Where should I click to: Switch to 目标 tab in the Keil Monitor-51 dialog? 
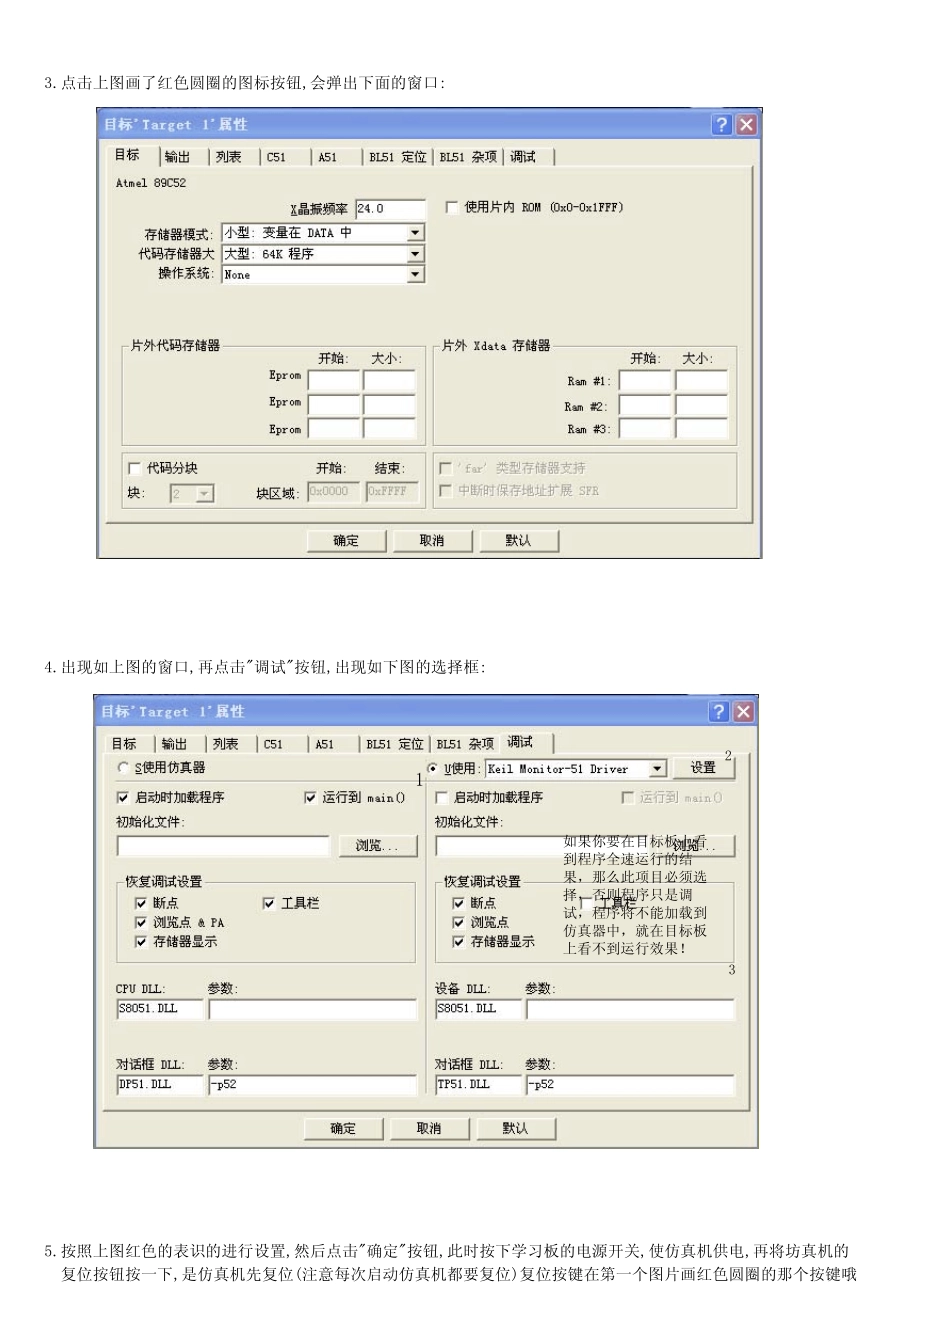[x=124, y=744]
